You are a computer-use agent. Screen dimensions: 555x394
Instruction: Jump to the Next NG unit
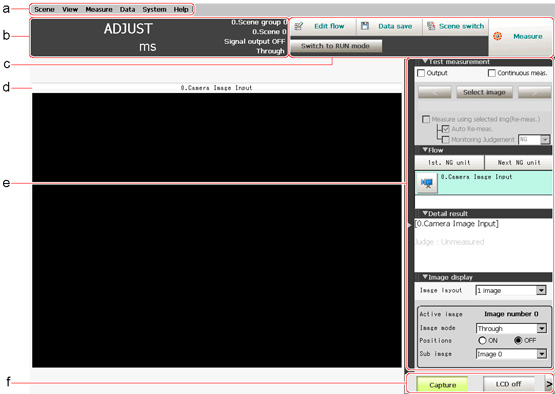point(519,162)
